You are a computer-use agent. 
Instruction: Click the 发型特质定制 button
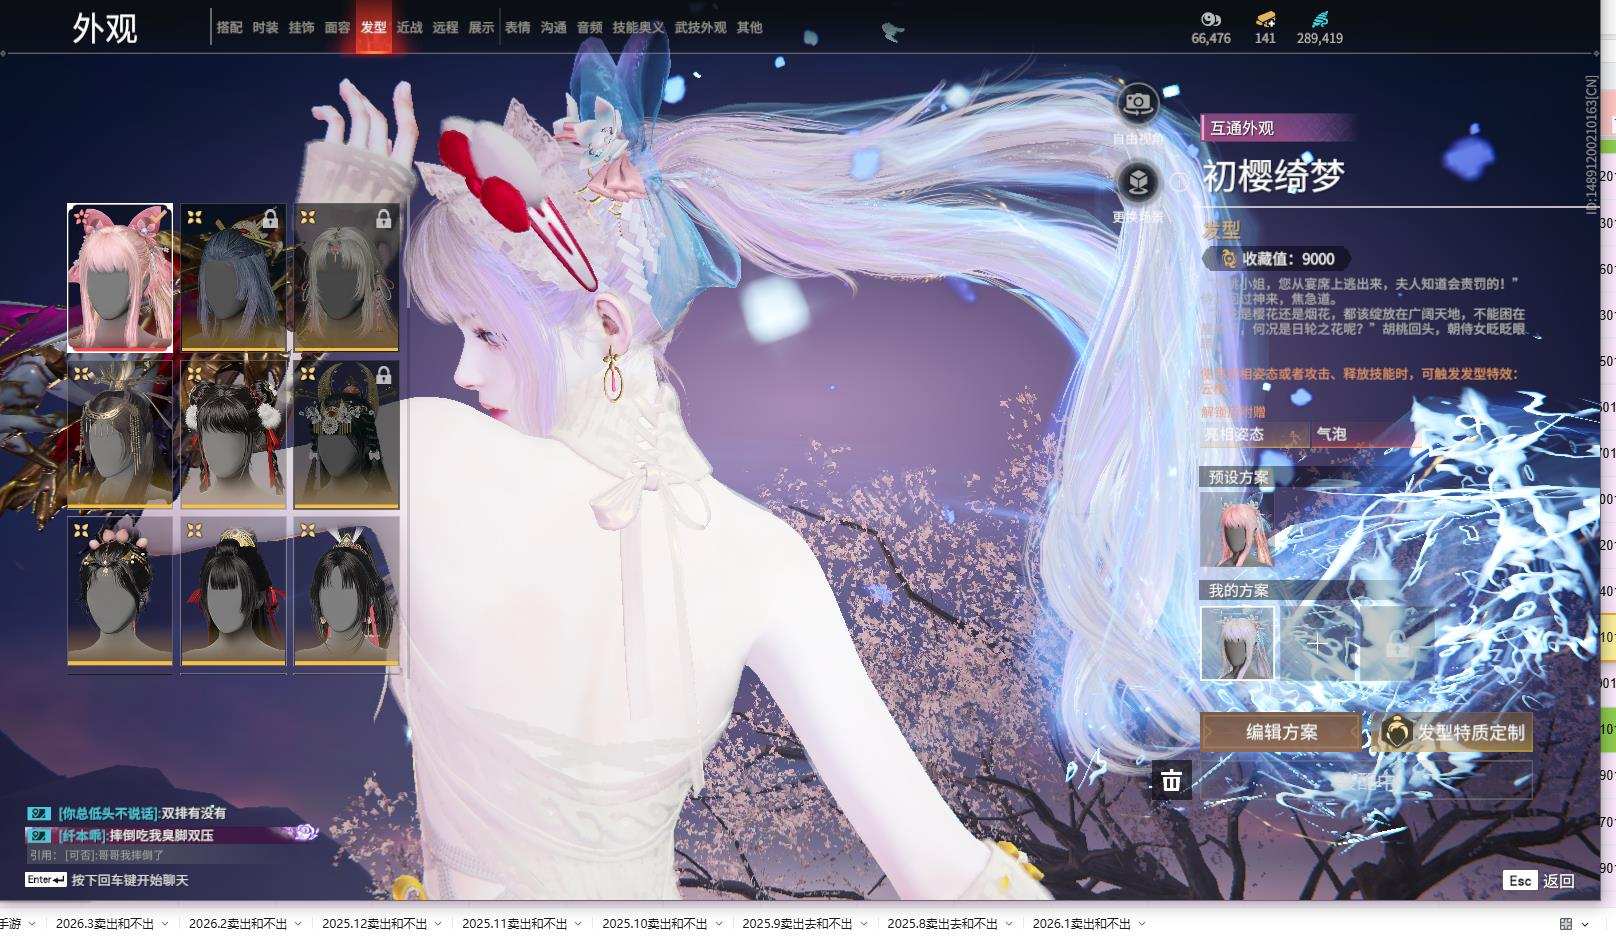tap(1456, 732)
